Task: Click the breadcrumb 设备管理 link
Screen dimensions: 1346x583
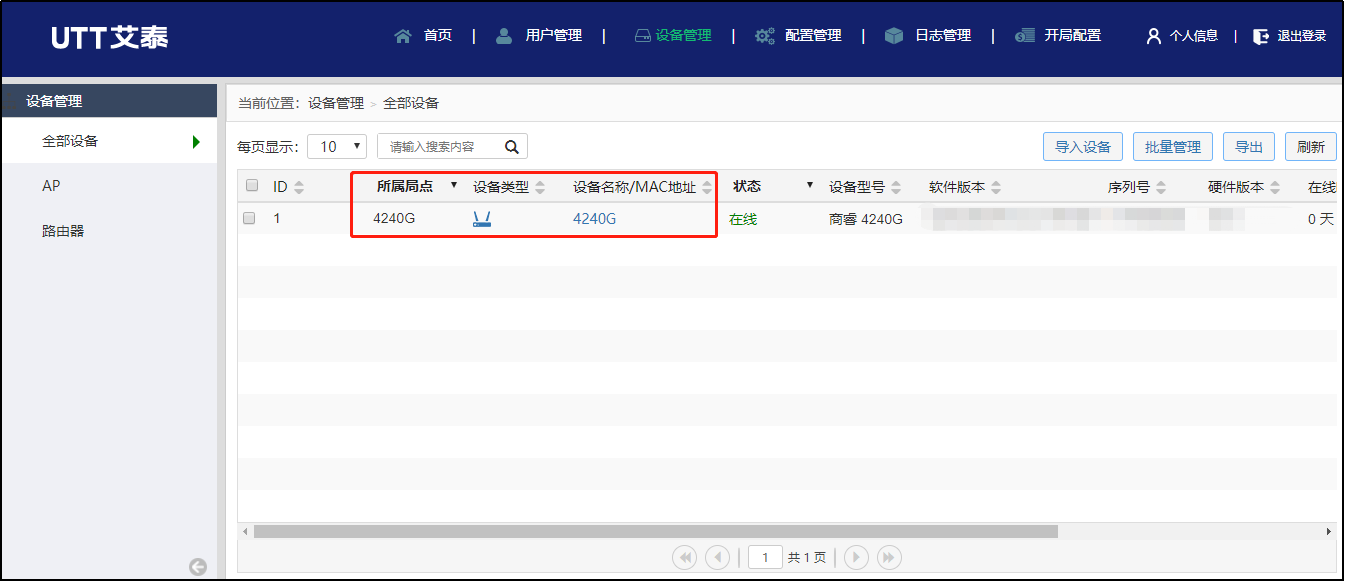Action: click(x=336, y=103)
